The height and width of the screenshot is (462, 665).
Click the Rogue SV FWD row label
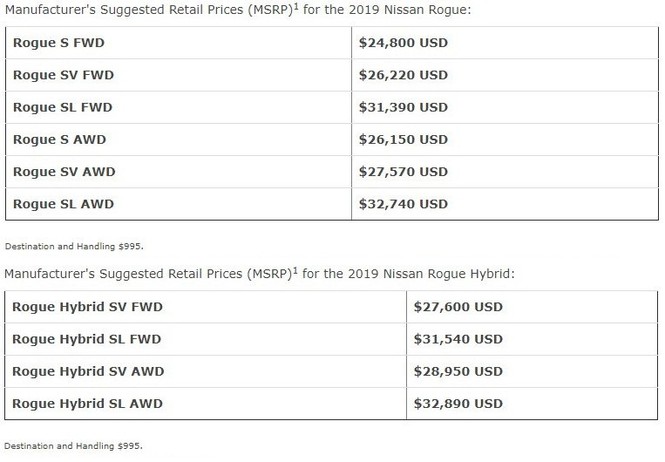(x=64, y=75)
